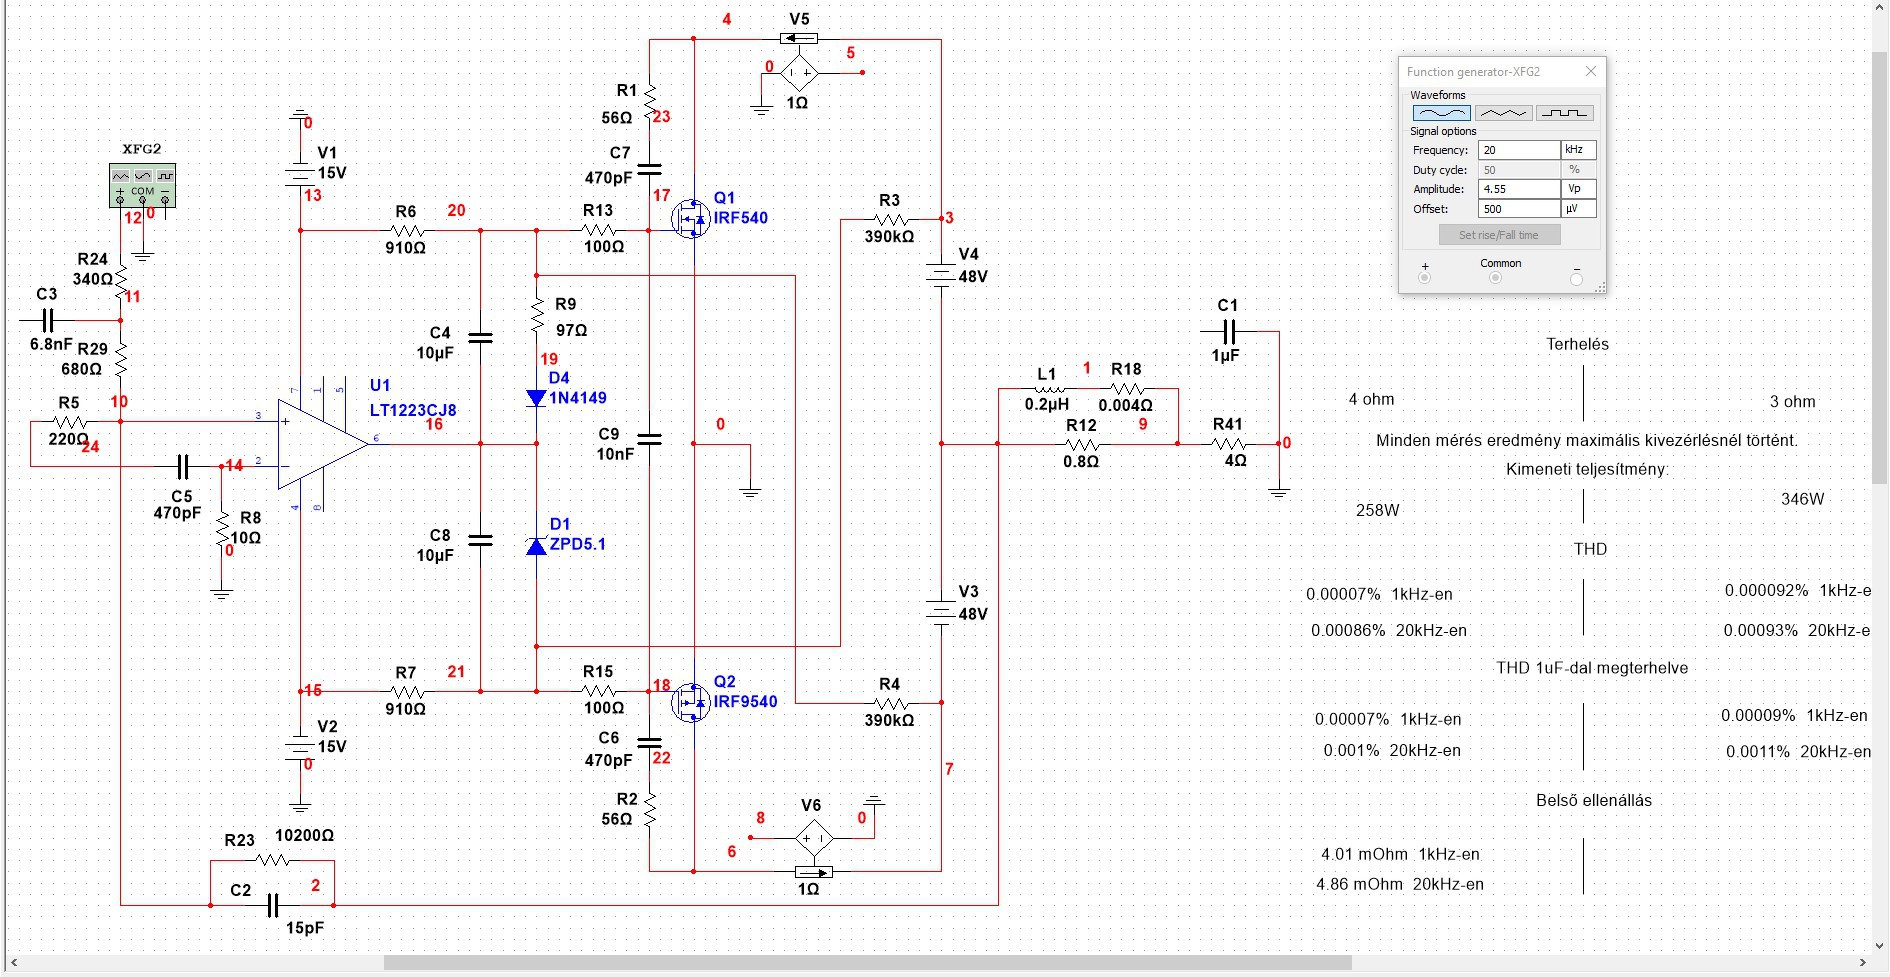
Task: Select the D1 ZPD5.1 zener diode
Action: click(537, 545)
